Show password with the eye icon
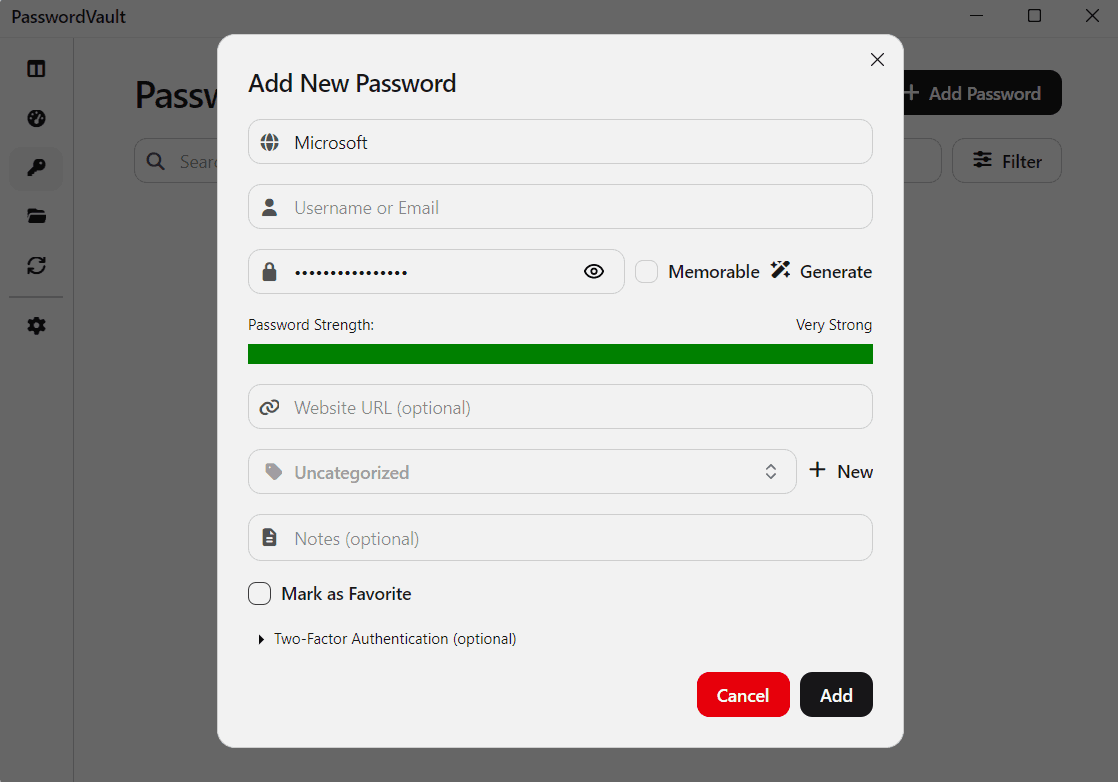 pos(593,272)
